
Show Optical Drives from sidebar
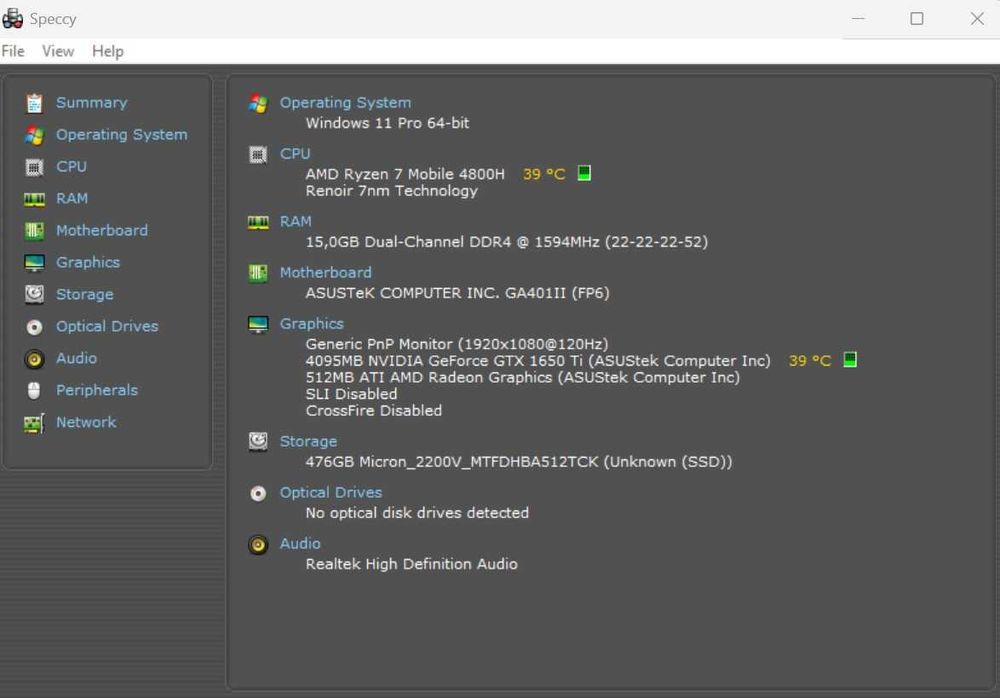[x=107, y=326]
